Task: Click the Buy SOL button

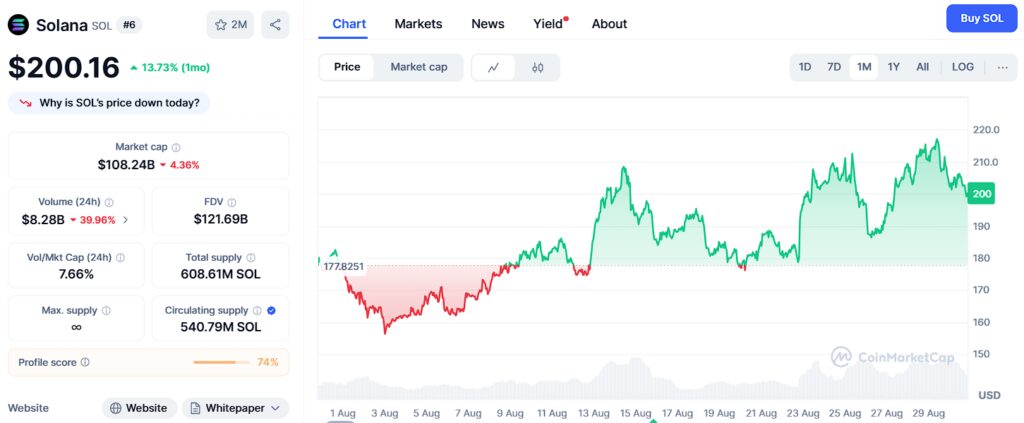Action: (x=981, y=18)
